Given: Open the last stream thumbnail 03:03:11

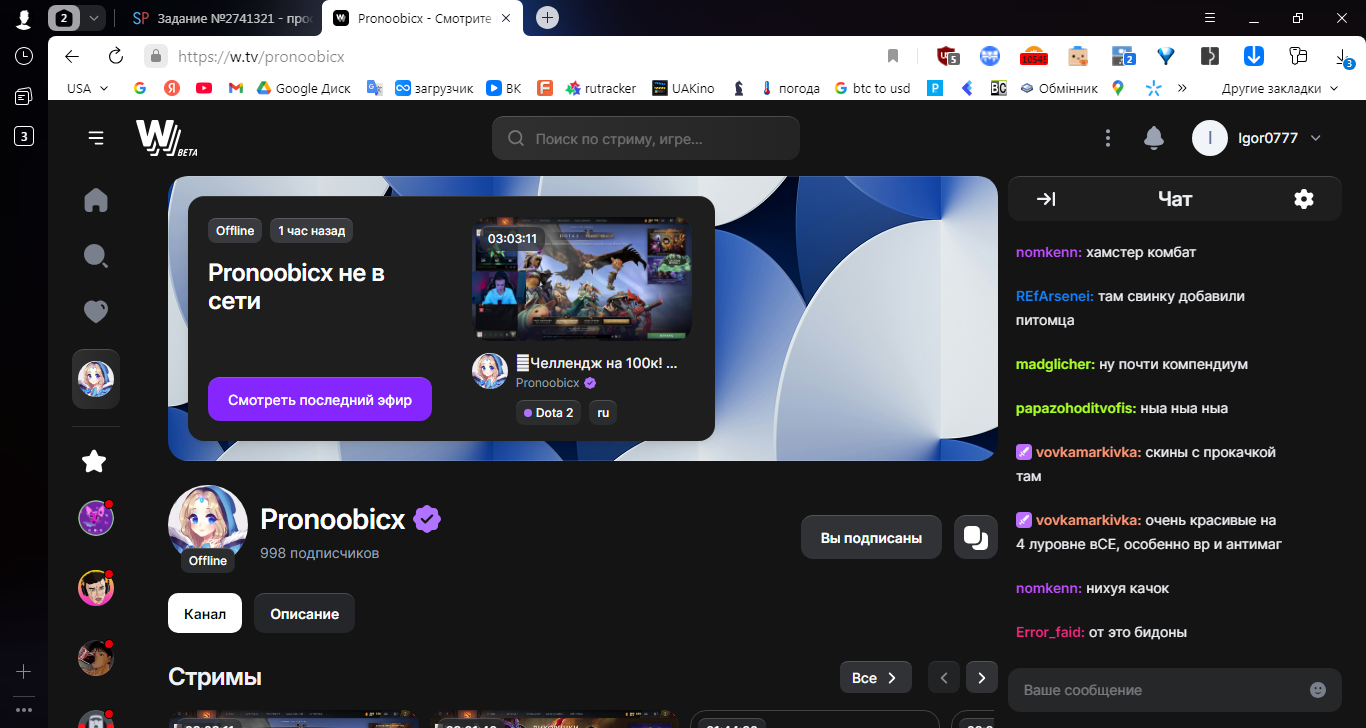Looking at the screenshot, I should point(582,280).
